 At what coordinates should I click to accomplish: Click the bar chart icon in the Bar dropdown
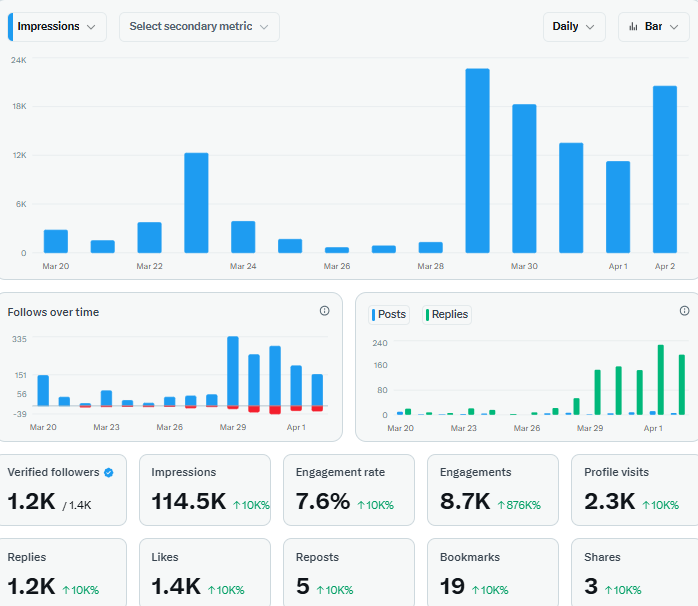pyautogui.click(x=633, y=27)
